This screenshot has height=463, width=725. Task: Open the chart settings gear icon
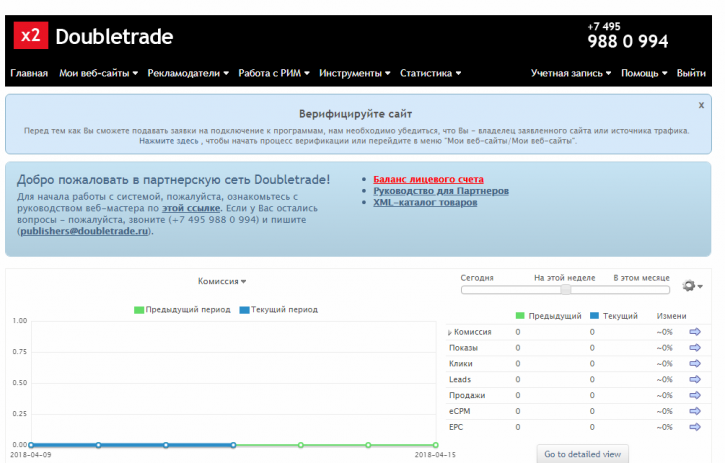click(x=692, y=286)
